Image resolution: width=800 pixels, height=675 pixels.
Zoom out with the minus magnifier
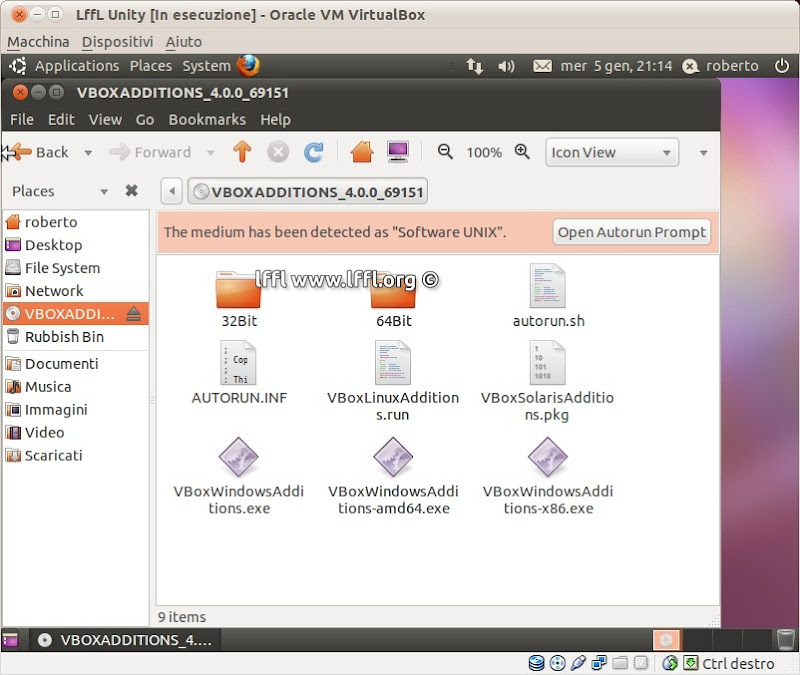[x=445, y=152]
